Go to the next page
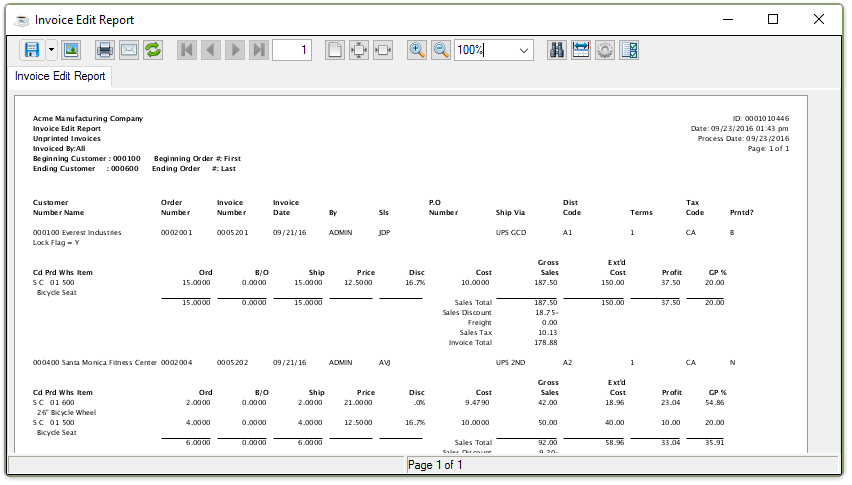Screen dimensions: 852x485 [235, 50]
